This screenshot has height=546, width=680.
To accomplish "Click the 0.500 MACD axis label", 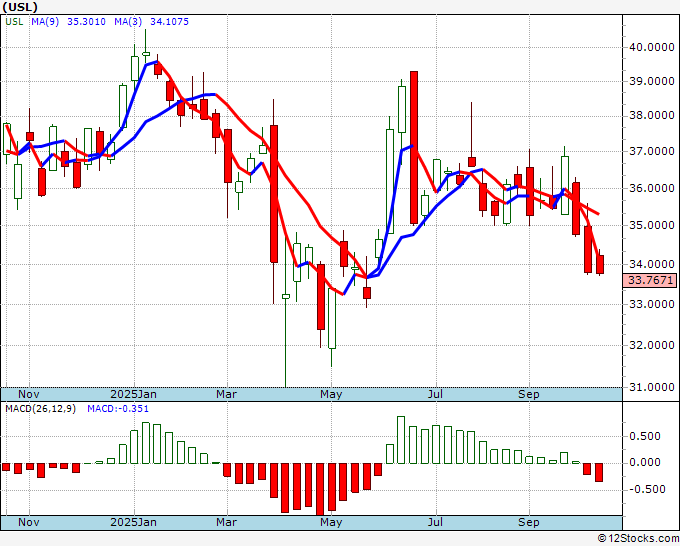I will pos(645,436).
